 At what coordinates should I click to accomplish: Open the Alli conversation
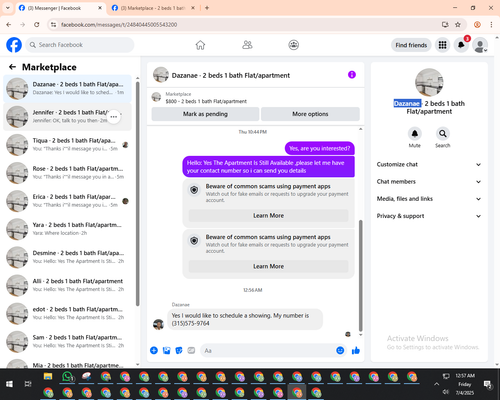[67, 285]
